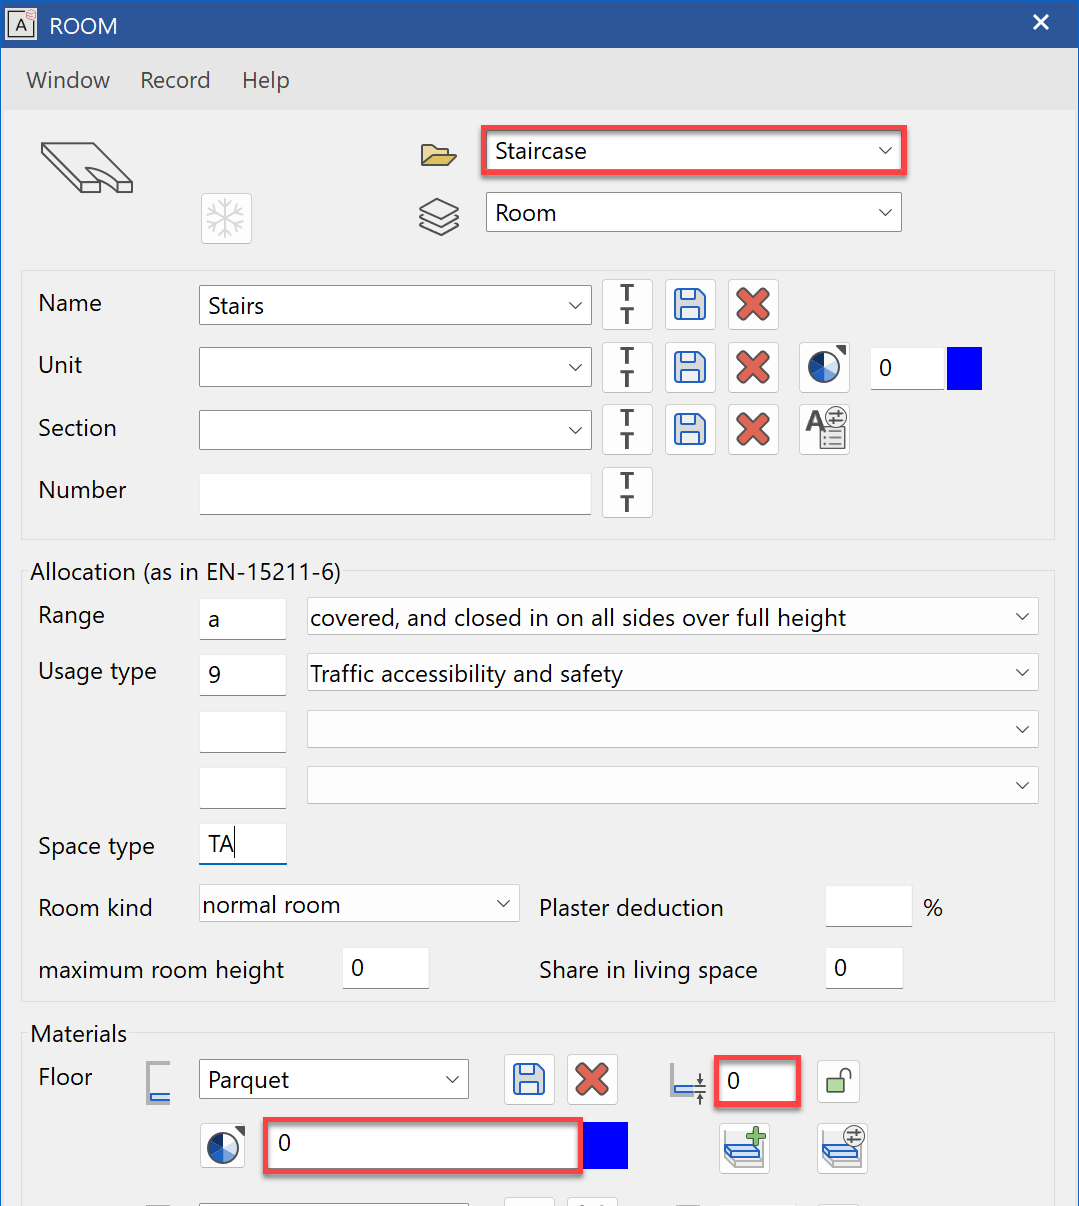Open the floor material color wheel icon

224,1146
